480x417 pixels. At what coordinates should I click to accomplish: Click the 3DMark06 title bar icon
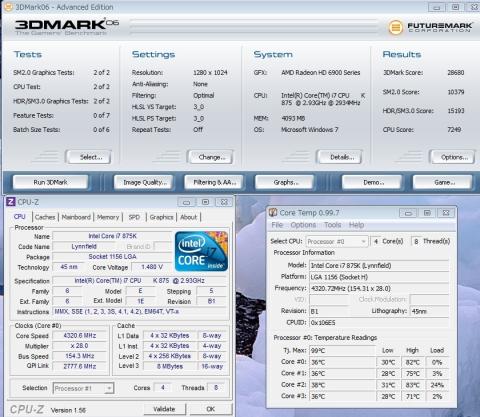coord(8,7)
